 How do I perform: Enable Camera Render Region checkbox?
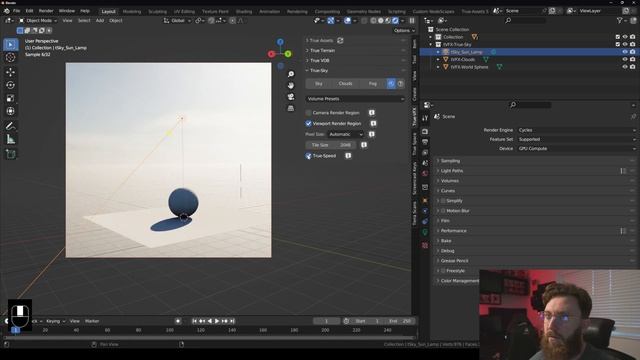coord(309,113)
